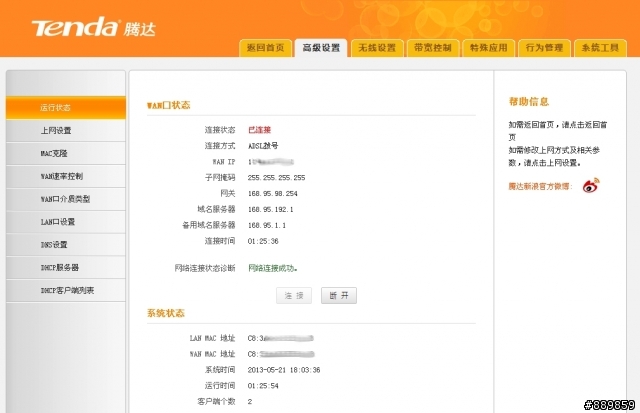Open MAC克隆 sidebar item
The image size is (640, 413).
pos(66,153)
